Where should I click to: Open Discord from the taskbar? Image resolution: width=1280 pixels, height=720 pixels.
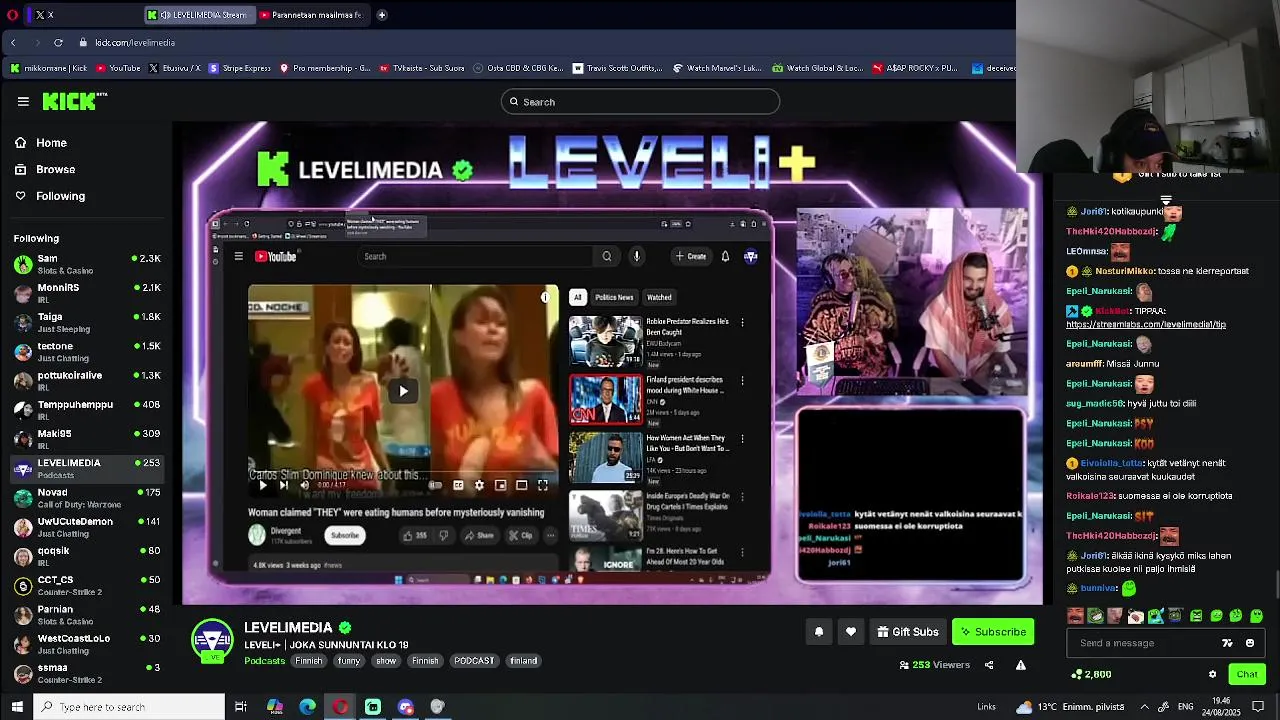(405, 707)
